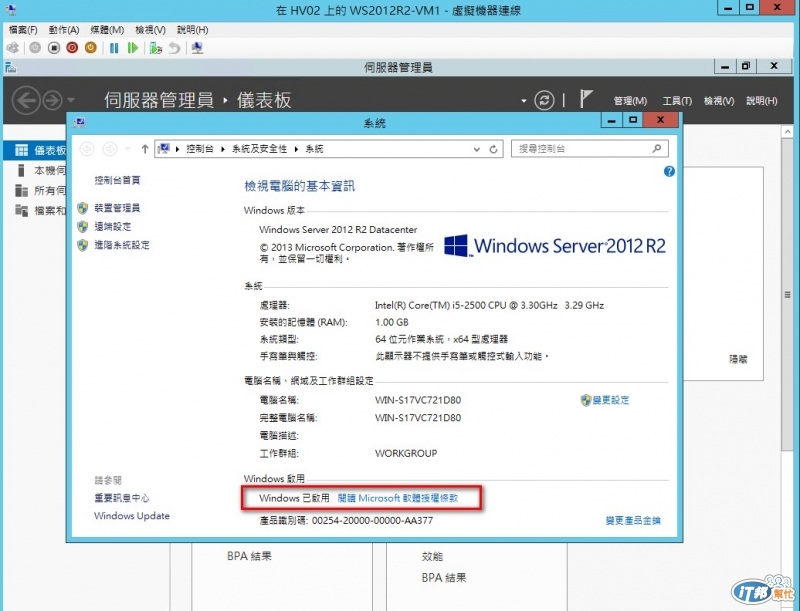
Task: Click the up-one-level arrow in System window
Action: click(145, 149)
